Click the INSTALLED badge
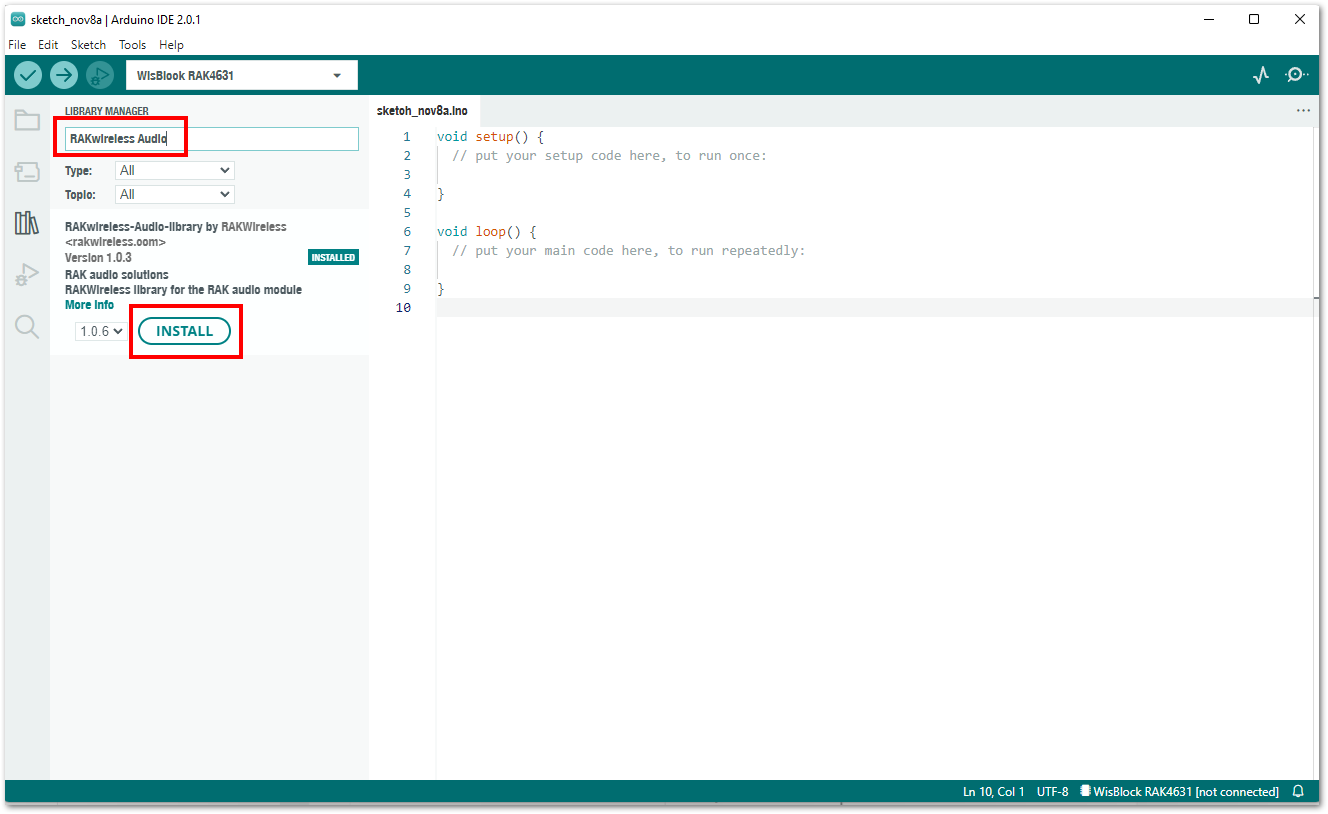This screenshot has height=814, width=1328. pyautogui.click(x=333, y=258)
